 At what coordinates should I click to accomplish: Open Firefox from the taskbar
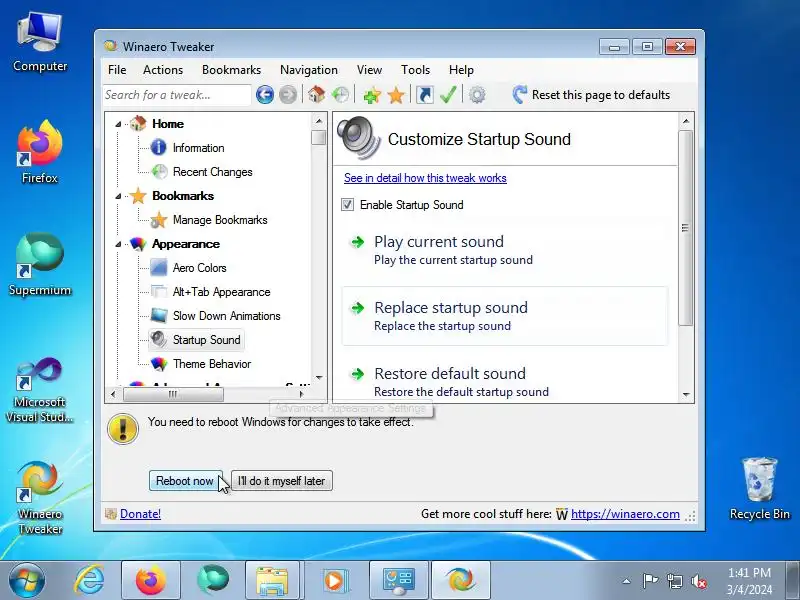(151, 581)
